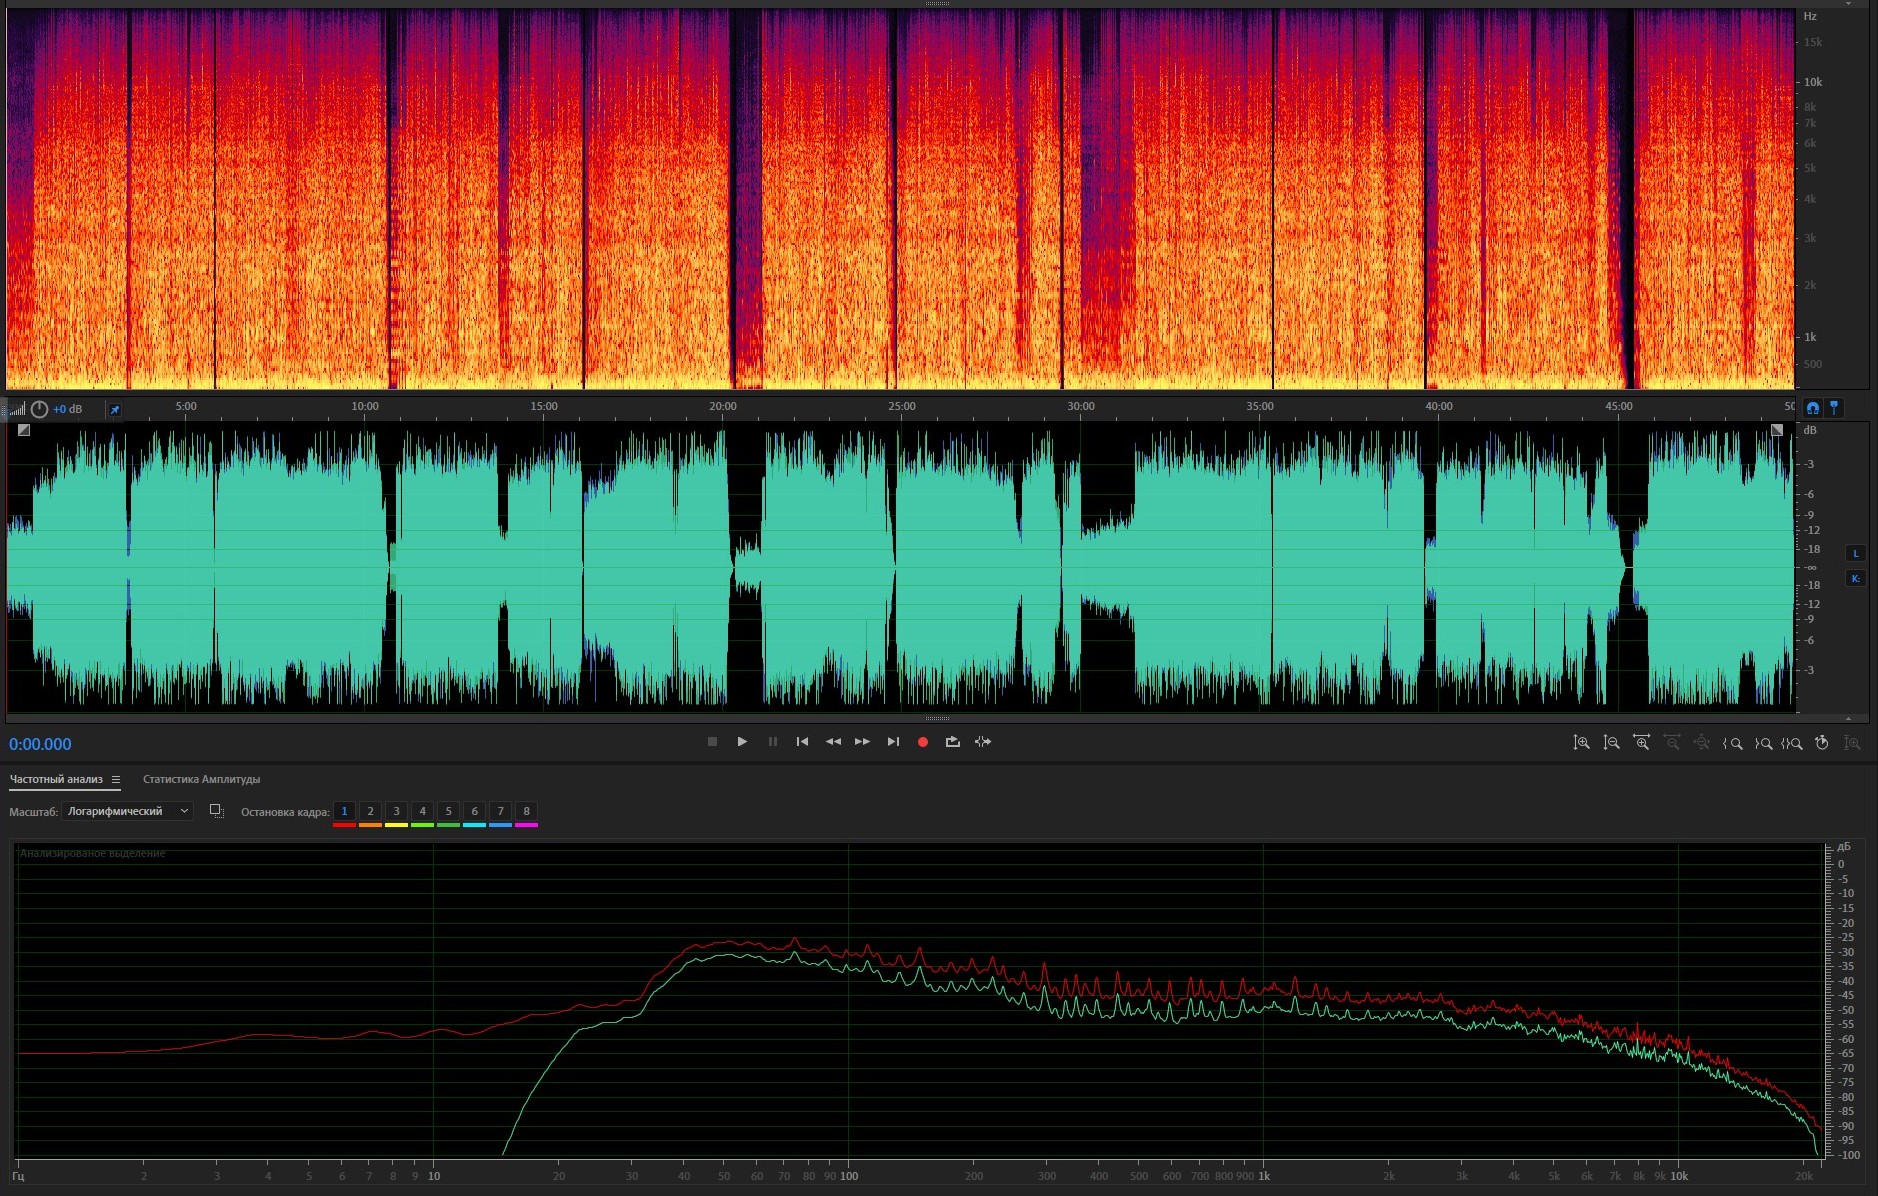Click the fast forward button

point(862,742)
